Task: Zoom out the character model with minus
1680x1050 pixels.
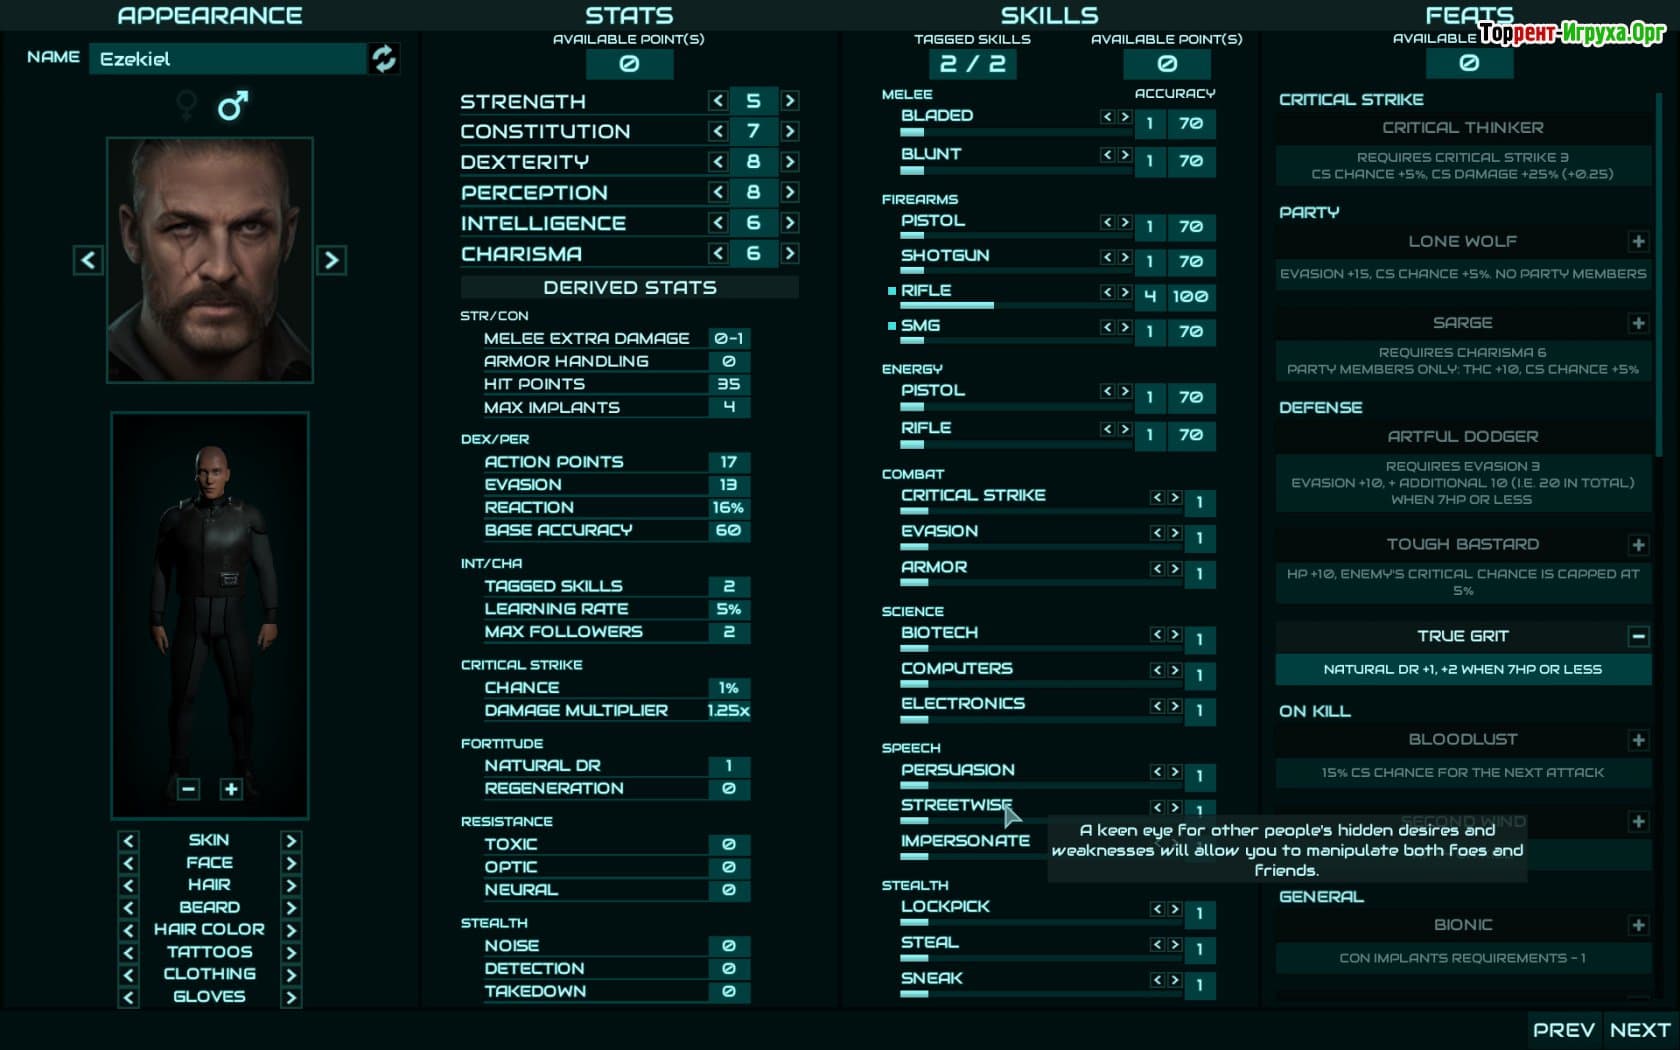Action: (x=188, y=789)
